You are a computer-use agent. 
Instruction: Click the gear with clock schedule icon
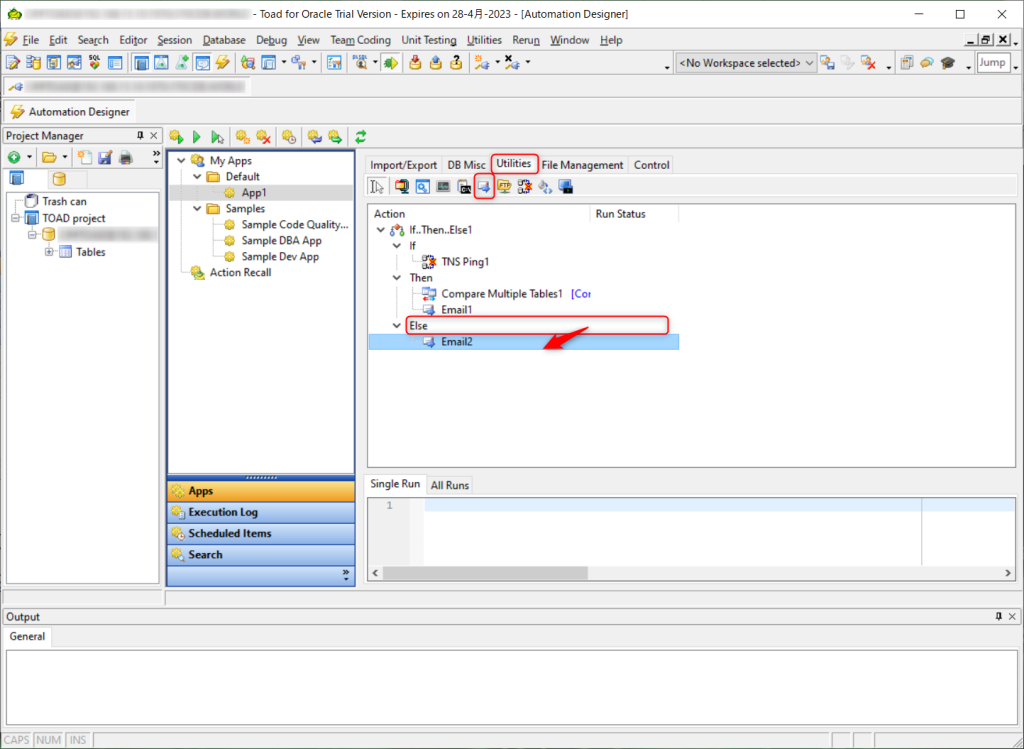[x=289, y=137]
